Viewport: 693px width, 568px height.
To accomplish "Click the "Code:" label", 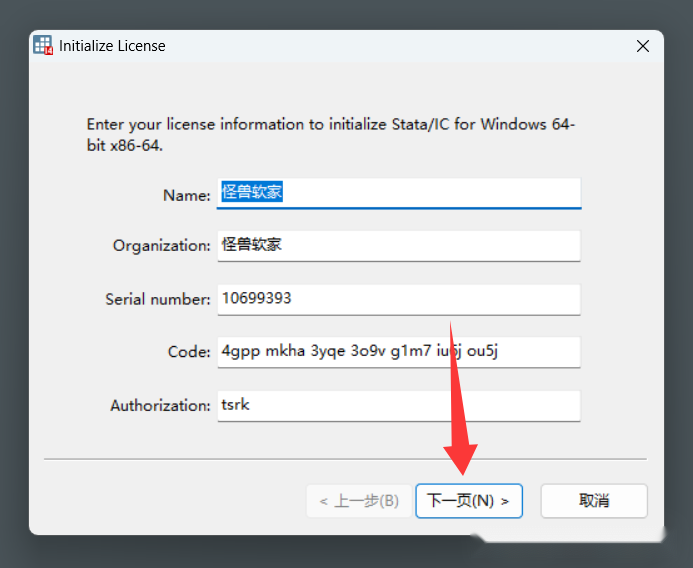I will click(189, 352).
